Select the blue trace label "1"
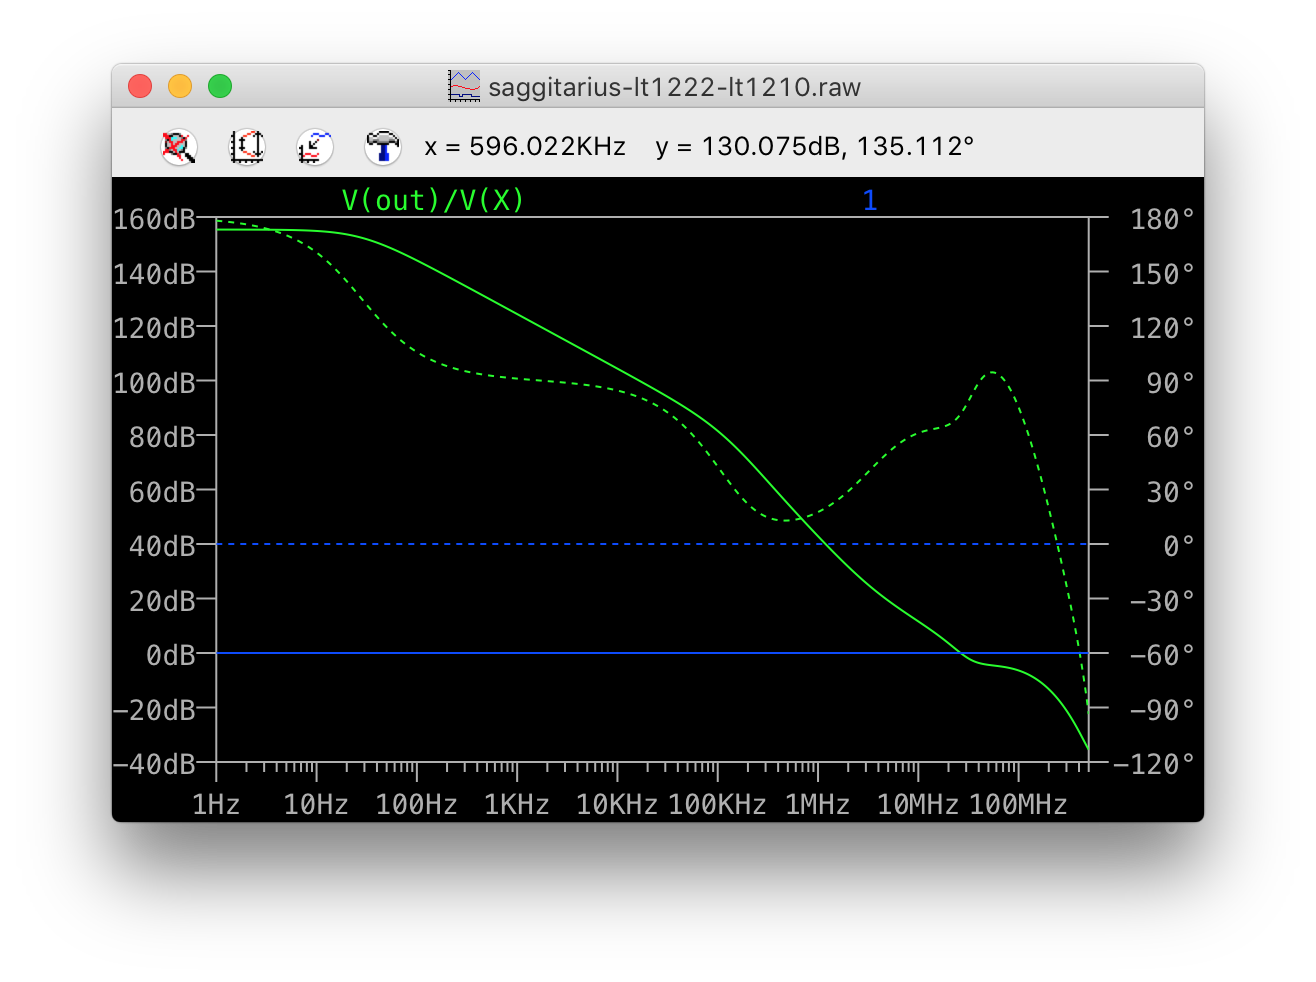Screen dimensions: 1316x982 (869, 201)
